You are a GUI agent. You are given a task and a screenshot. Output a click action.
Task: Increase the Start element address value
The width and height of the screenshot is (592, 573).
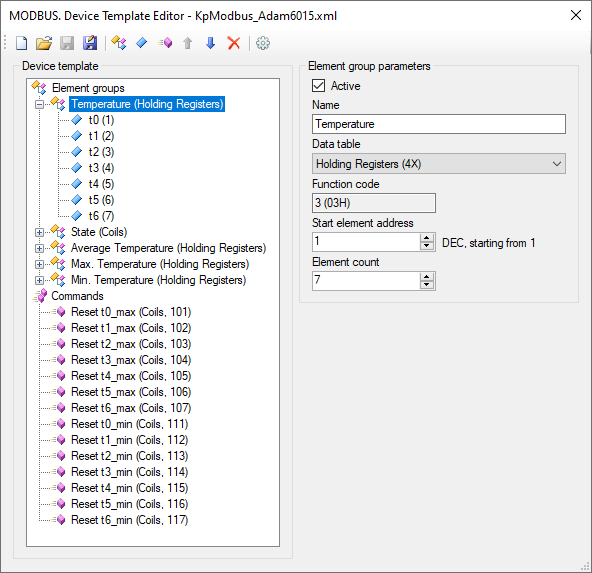coord(427,238)
